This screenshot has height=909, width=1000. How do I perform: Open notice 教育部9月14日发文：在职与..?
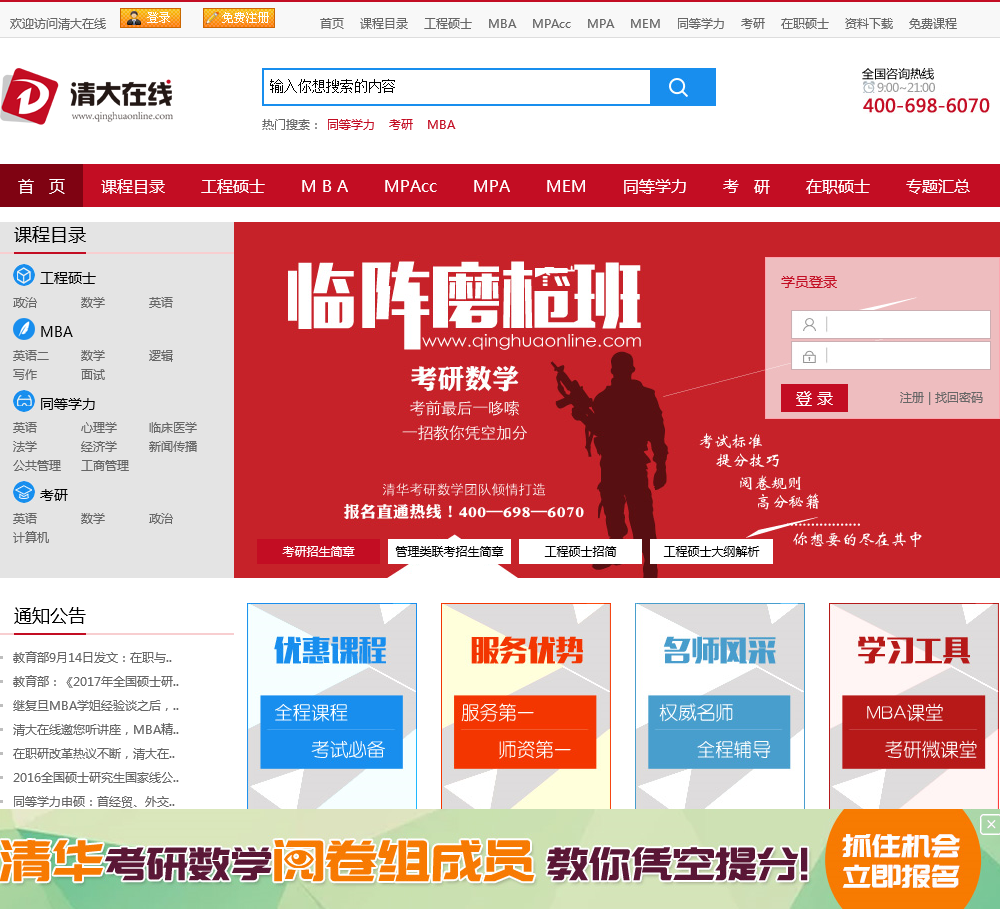click(92, 658)
